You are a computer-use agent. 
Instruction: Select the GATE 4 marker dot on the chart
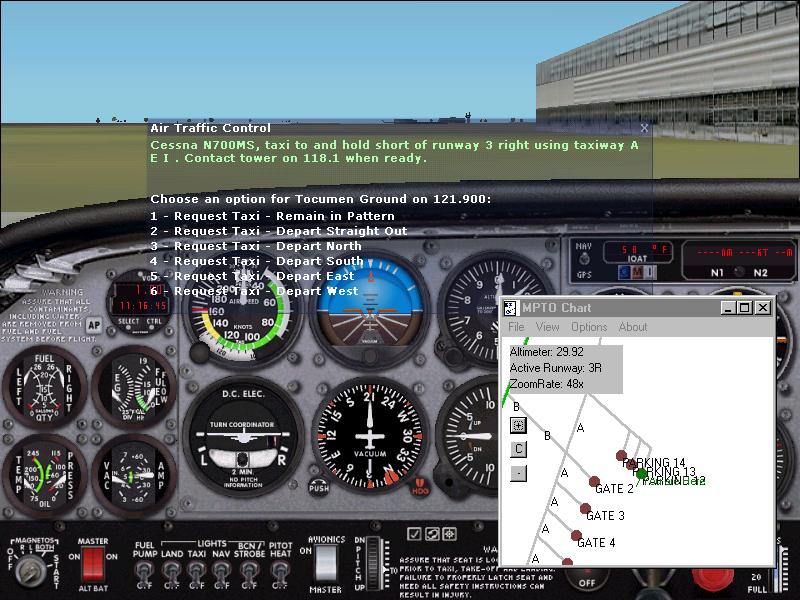576,535
